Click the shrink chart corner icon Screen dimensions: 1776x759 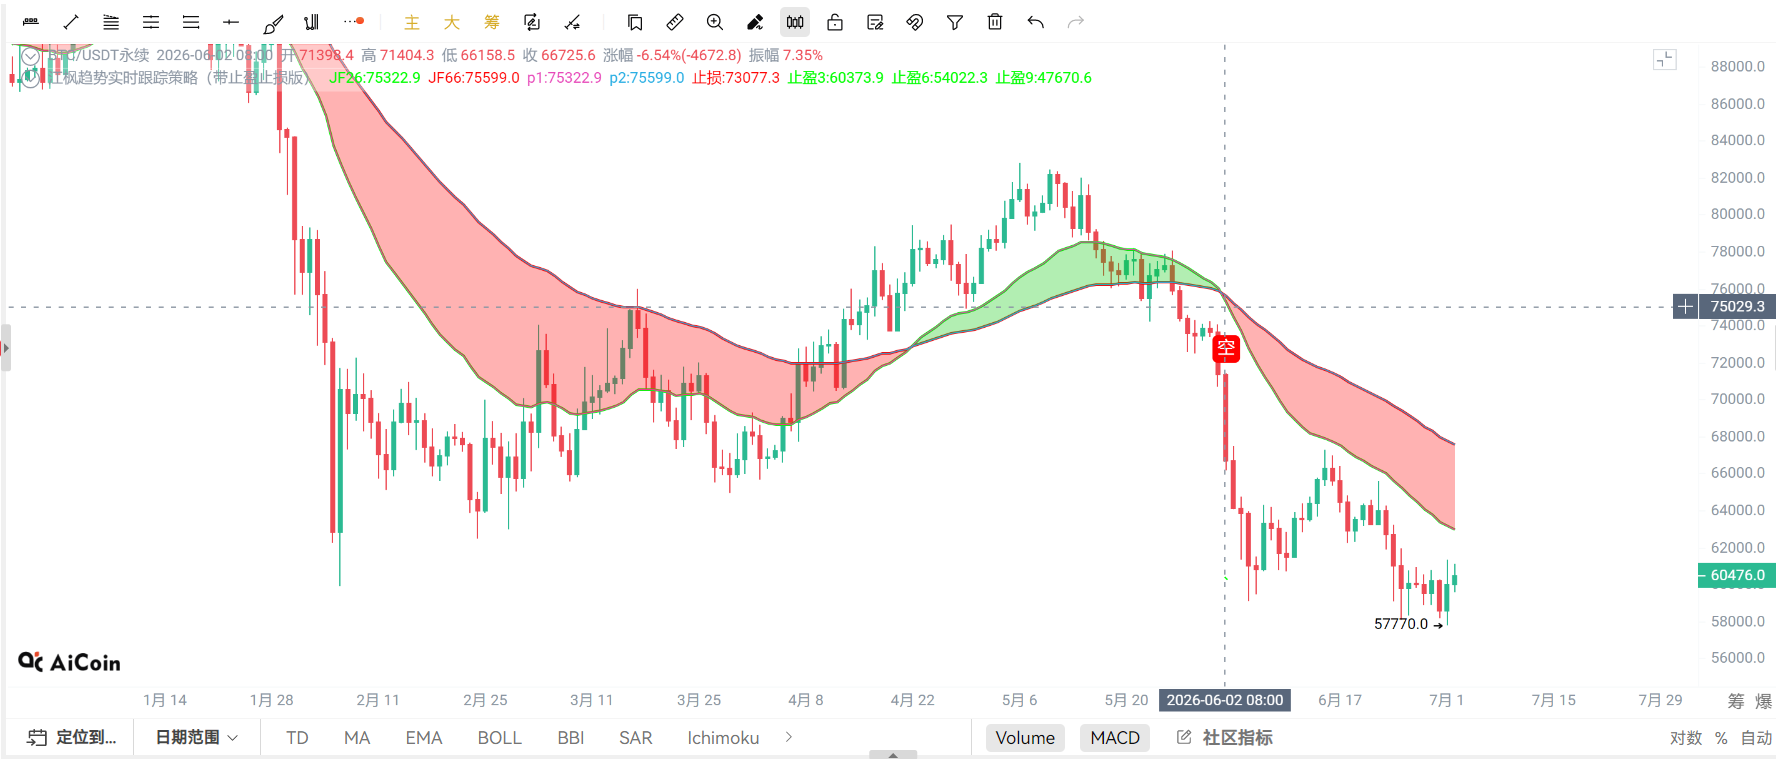pos(1665,60)
